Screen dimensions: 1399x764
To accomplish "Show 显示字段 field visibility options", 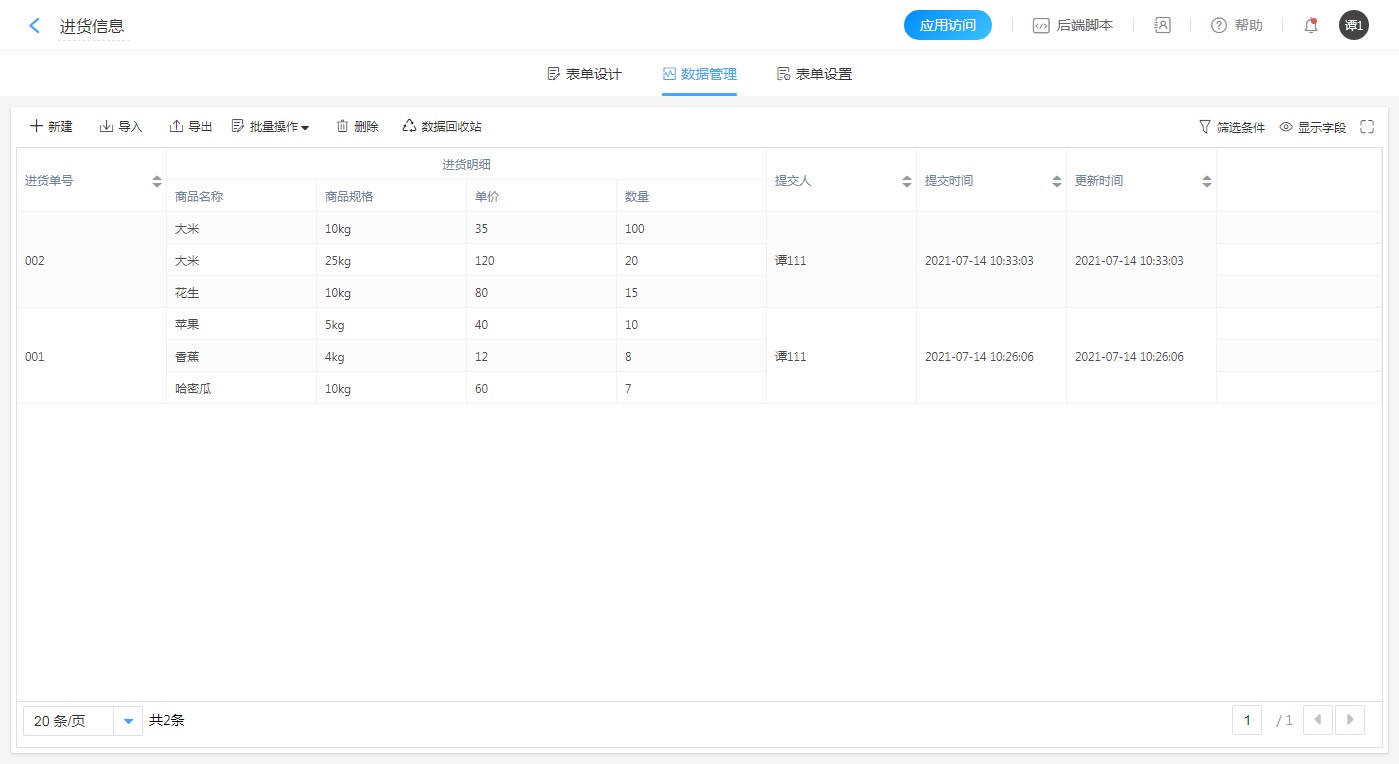I will pyautogui.click(x=1313, y=127).
